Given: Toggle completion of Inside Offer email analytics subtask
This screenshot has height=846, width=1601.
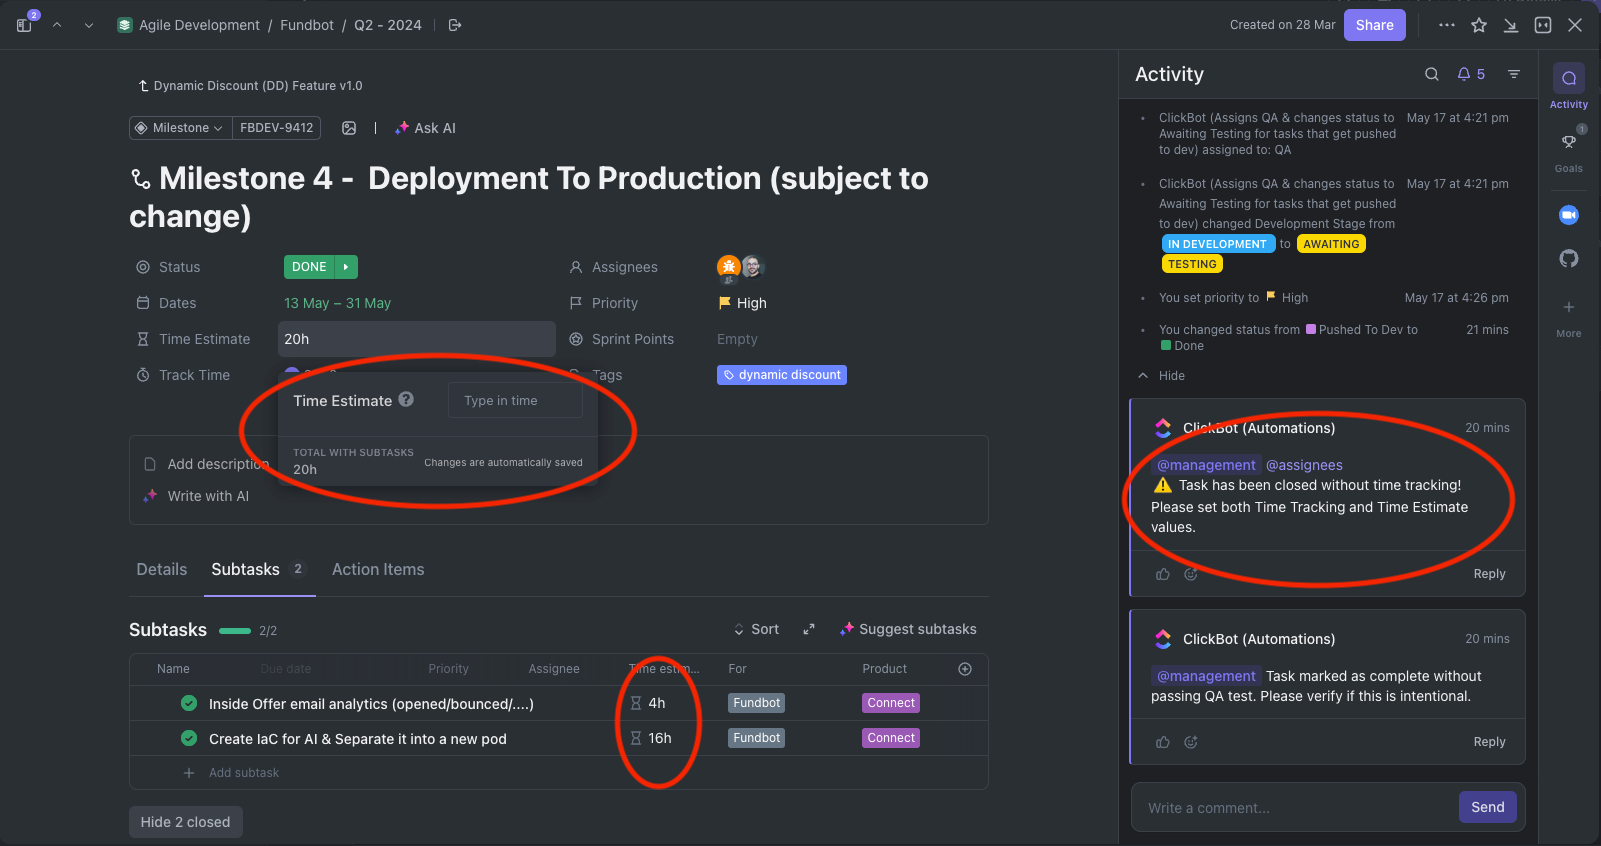Looking at the screenshot, I should 189,703.
